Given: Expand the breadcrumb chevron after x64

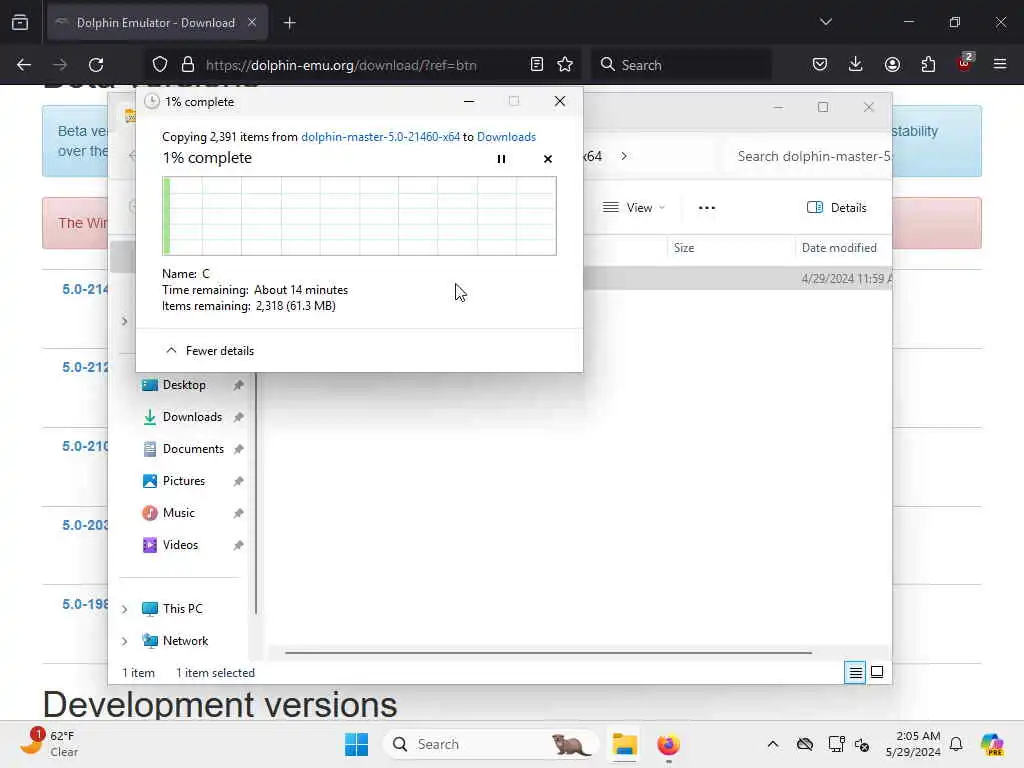Looking at the screenshot, I should click(624, 156).
